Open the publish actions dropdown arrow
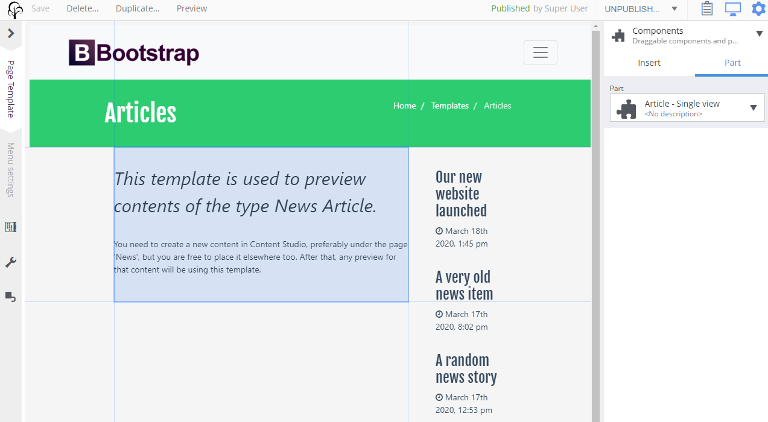Image resolution: width=768 pixels, height=422 pixels. (674, 9)
